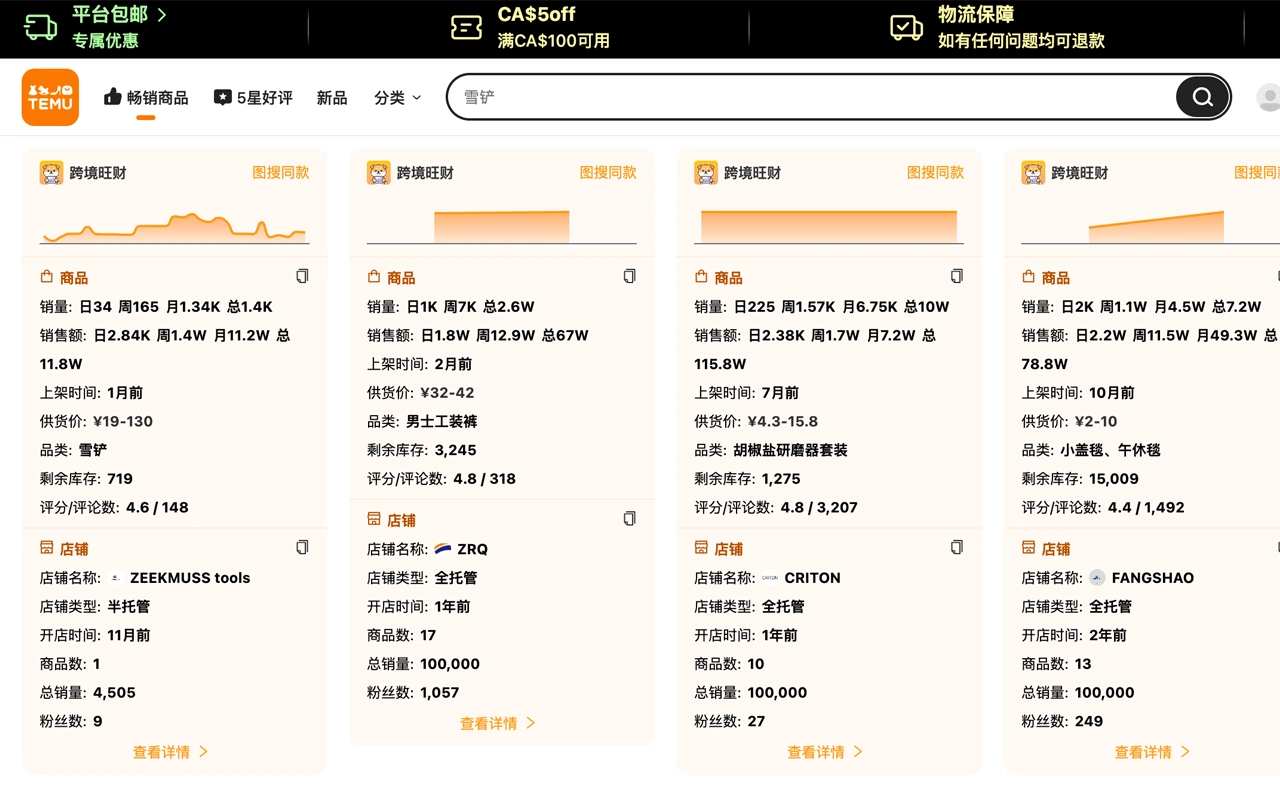Viewport: 1280px width, 800px height.
Task: Click the search magnifier icon
Action: point(1201,97)
